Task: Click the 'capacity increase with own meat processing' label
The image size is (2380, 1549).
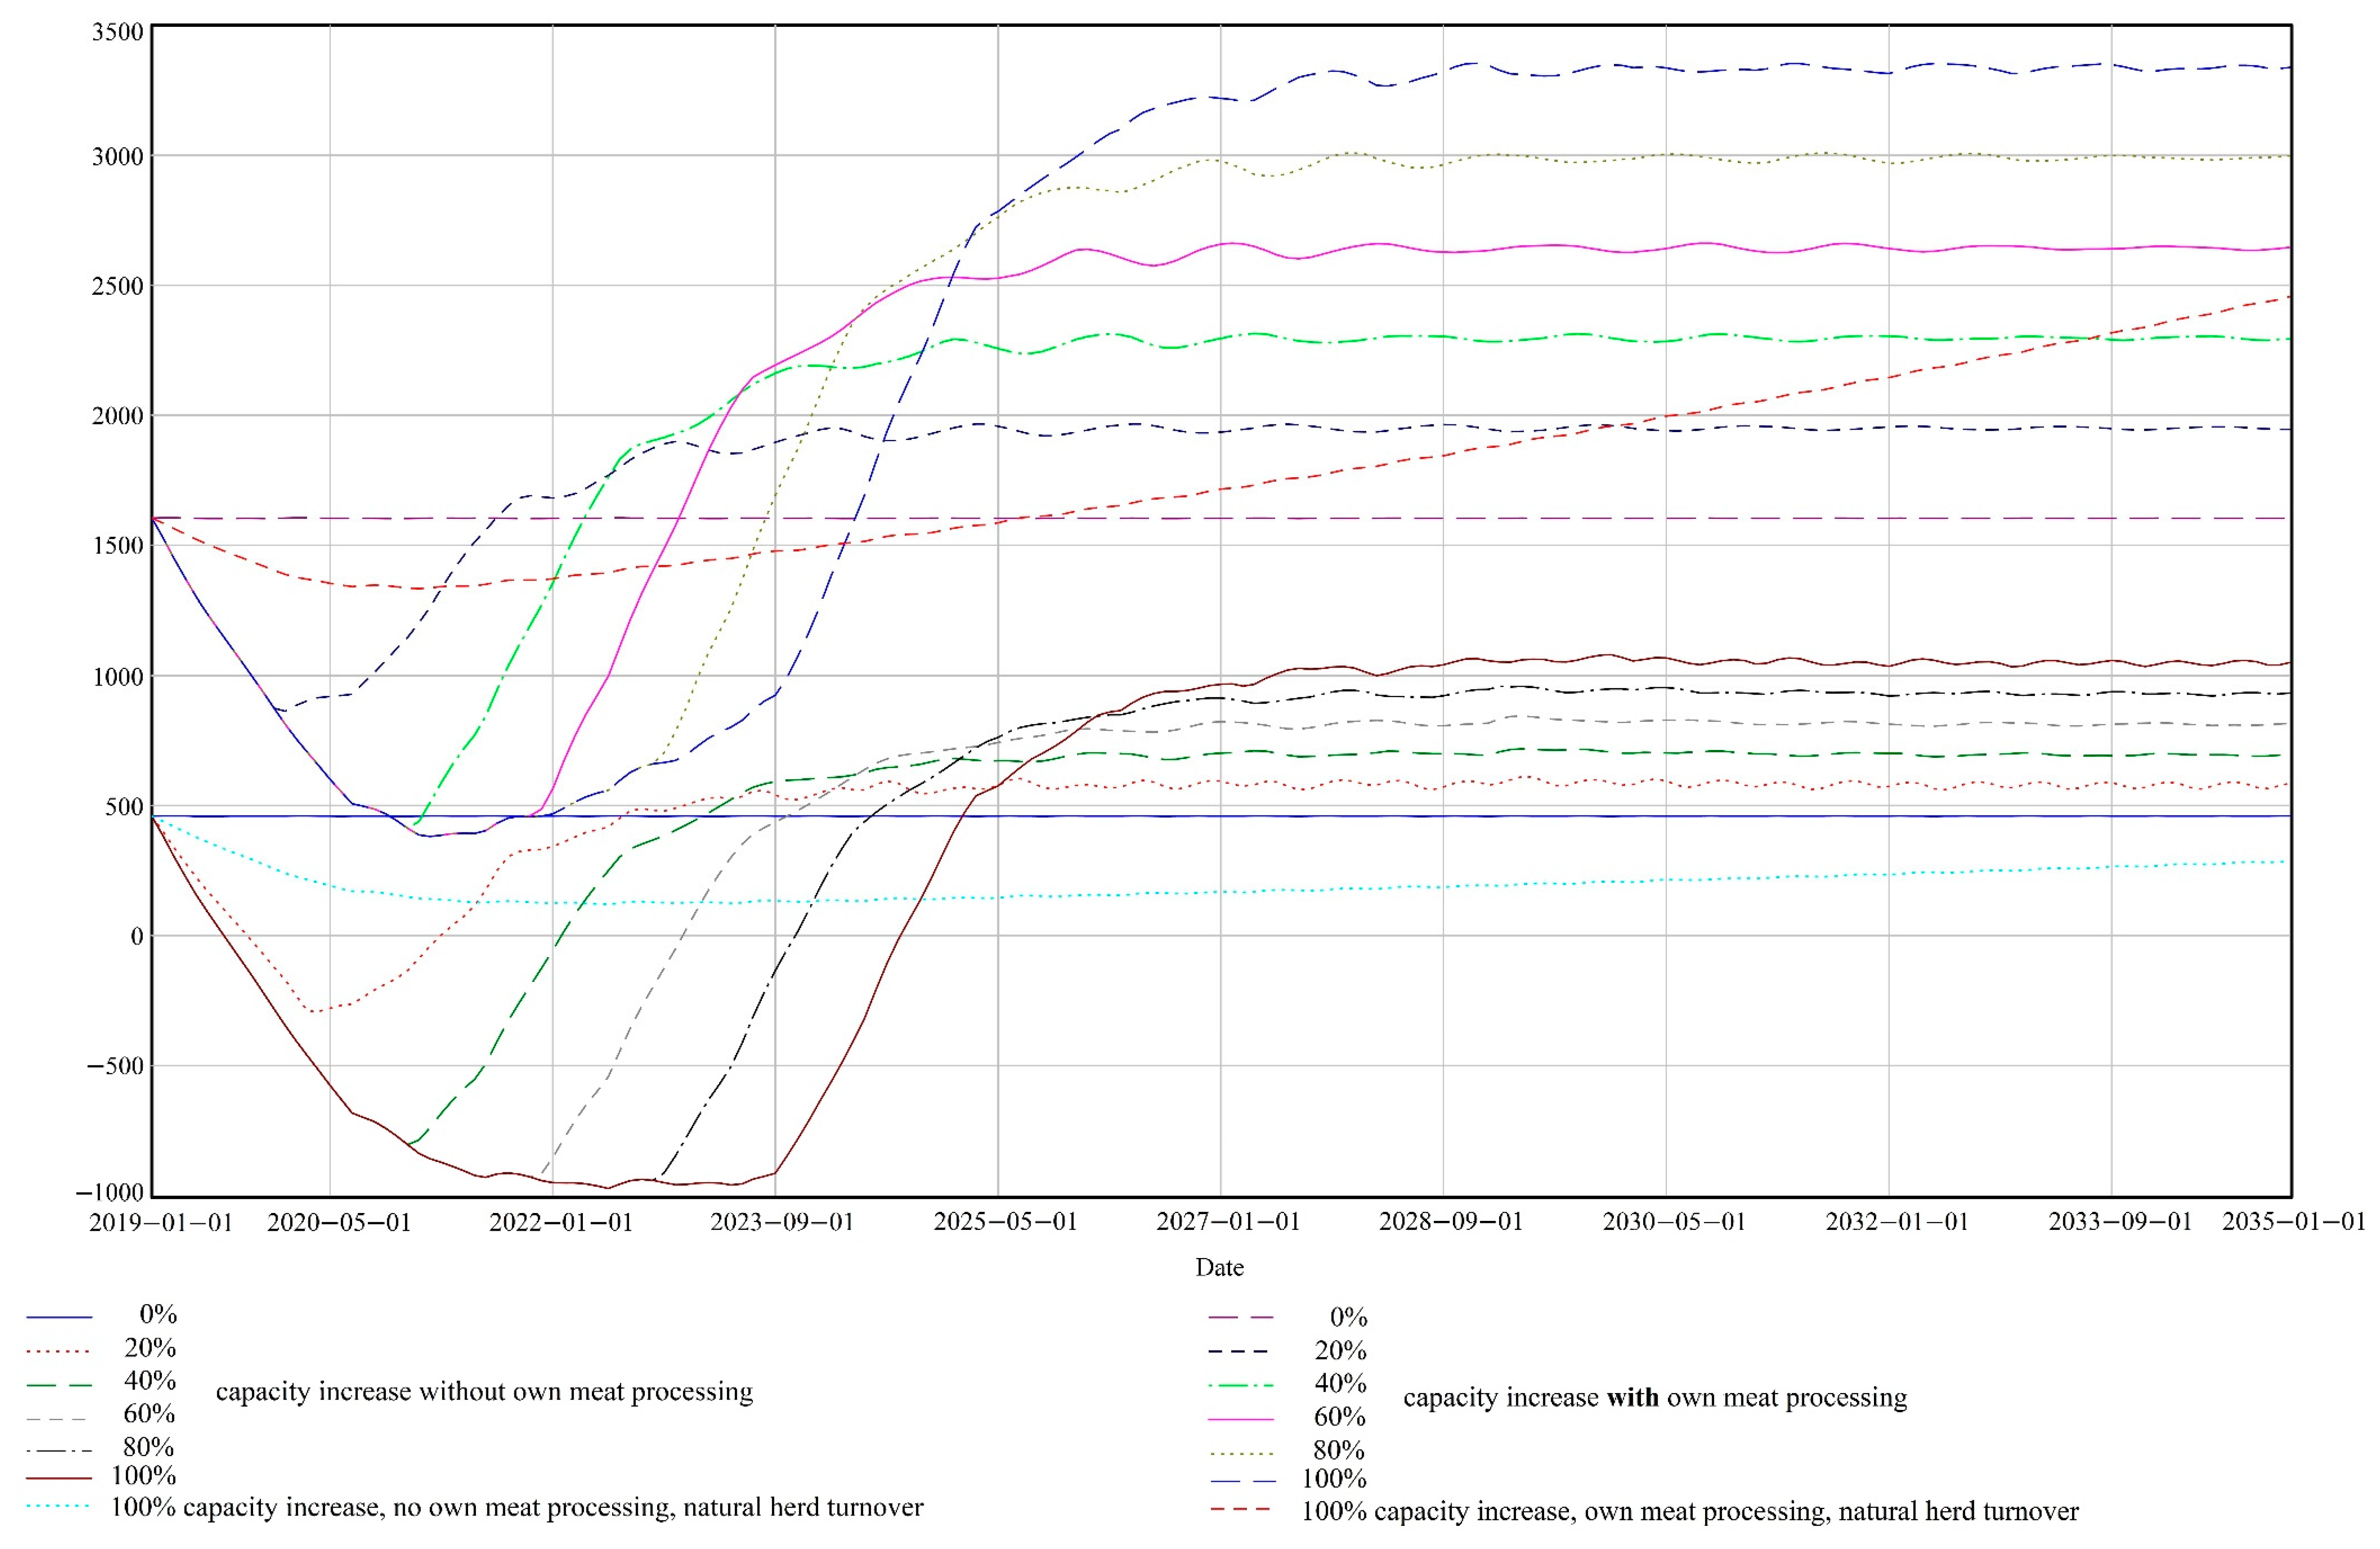Action: point(1655,1397)
